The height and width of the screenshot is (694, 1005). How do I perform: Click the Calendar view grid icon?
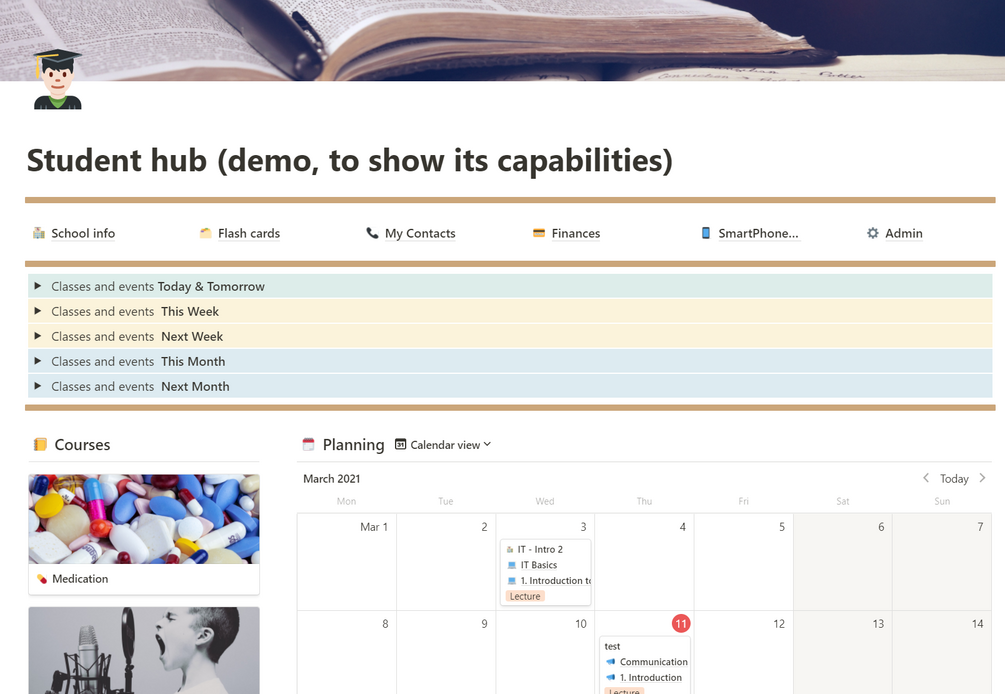pos(401,444)
